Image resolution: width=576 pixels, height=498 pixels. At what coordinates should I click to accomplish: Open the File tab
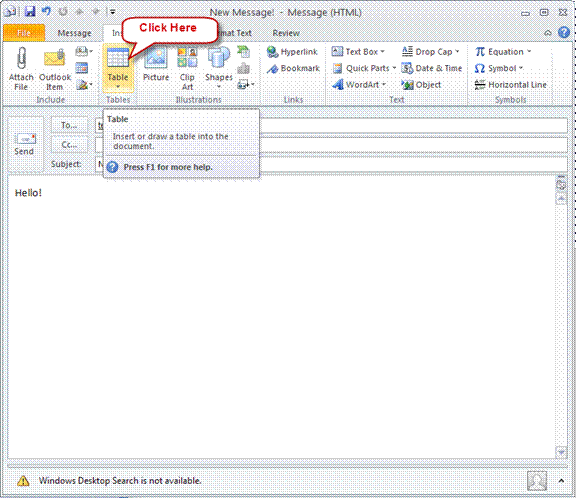click(x=24, y=33)
